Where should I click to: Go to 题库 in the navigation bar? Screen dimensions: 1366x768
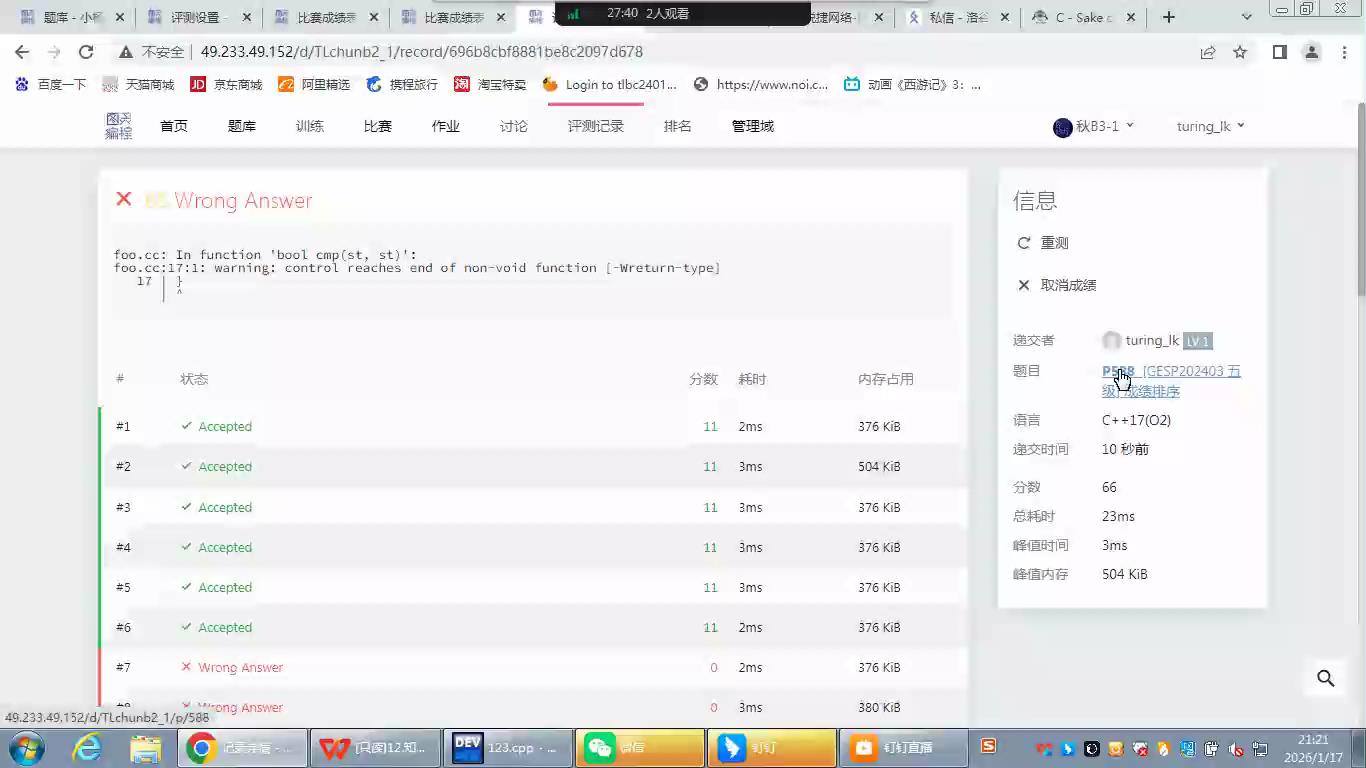(x=242, y=126)
